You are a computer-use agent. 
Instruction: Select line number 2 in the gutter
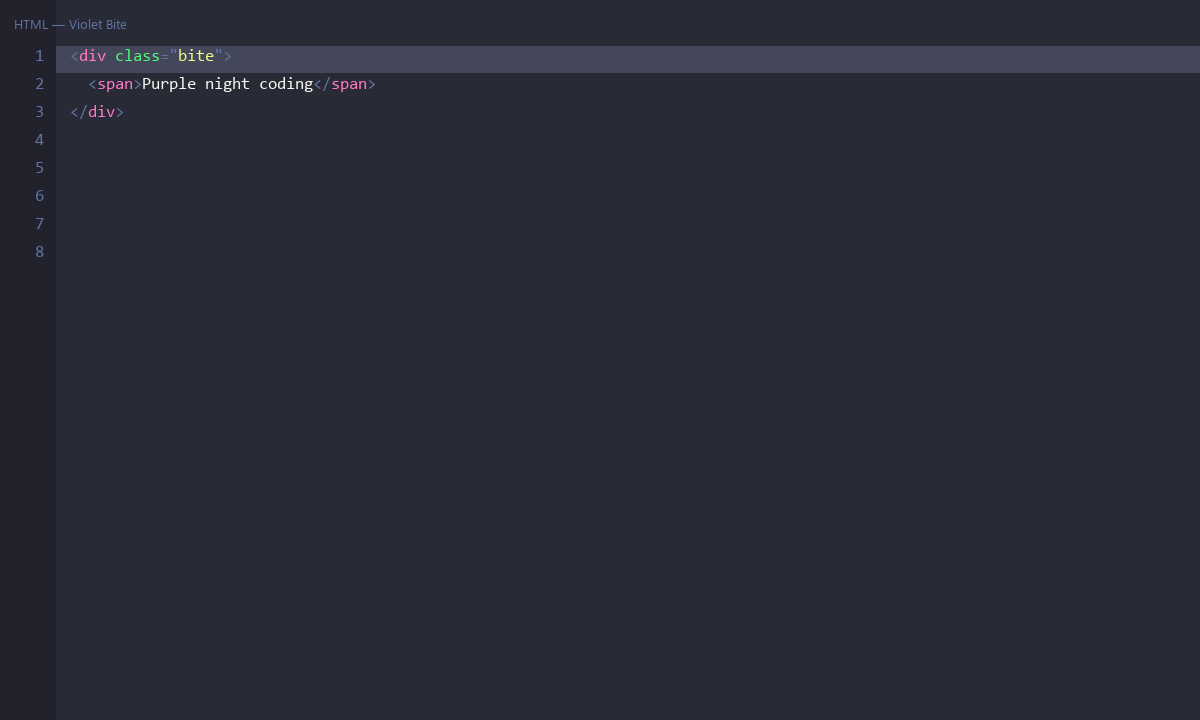[x=39, y=84]
